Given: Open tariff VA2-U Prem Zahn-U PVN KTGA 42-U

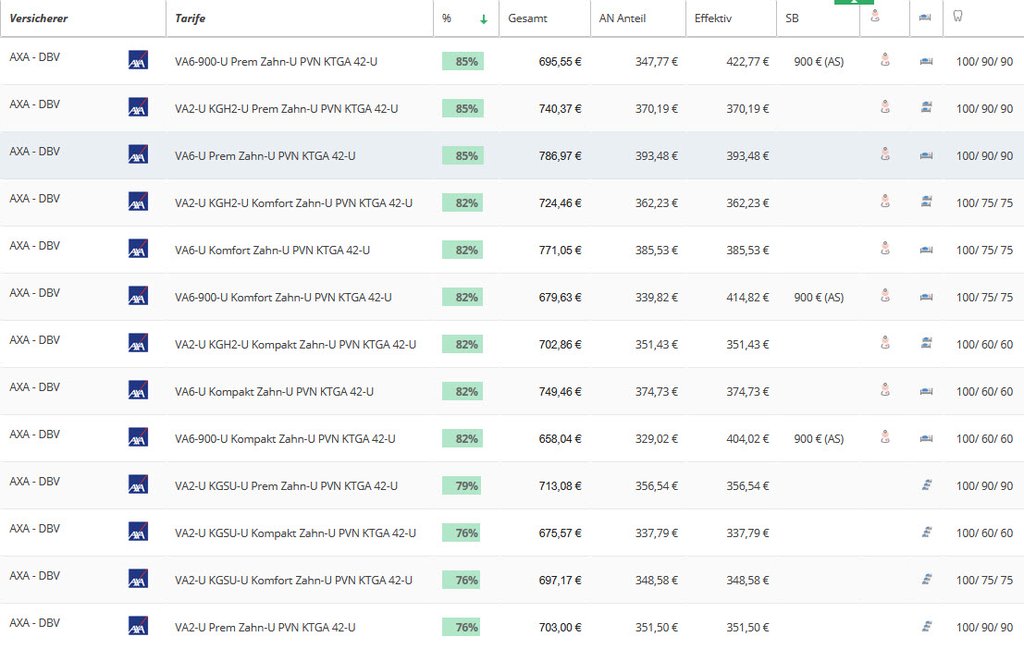Looking at the screenshot, I should [x=265, y=627].
